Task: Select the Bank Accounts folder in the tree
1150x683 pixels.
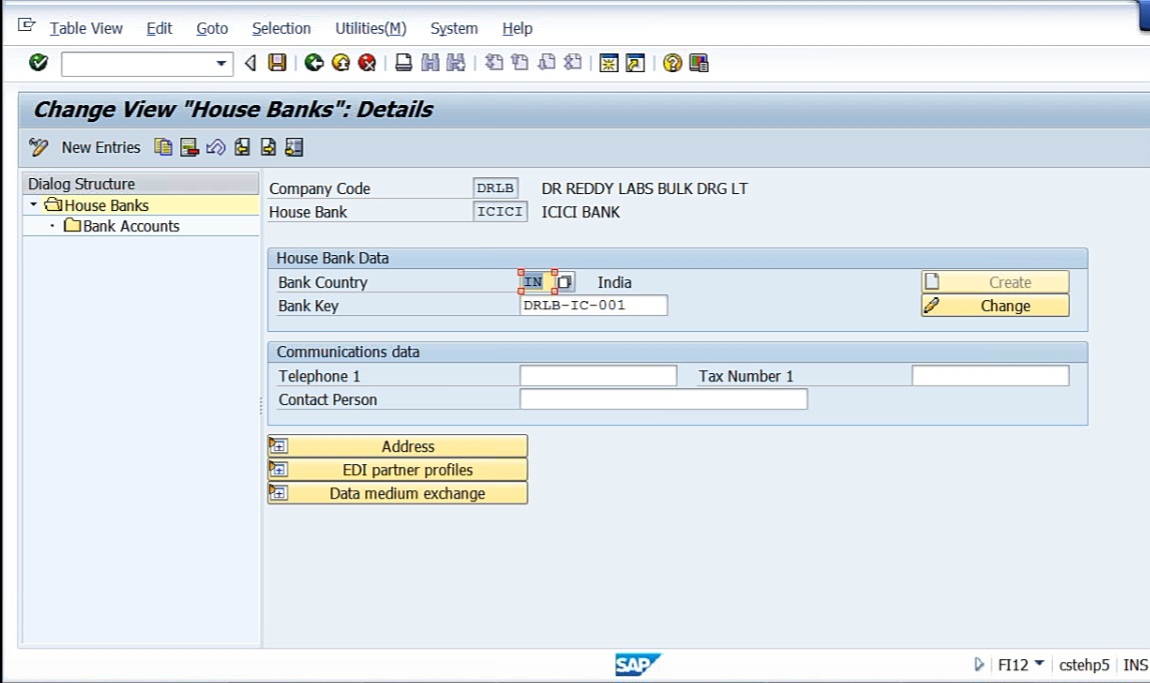Action: click(131, 226)
